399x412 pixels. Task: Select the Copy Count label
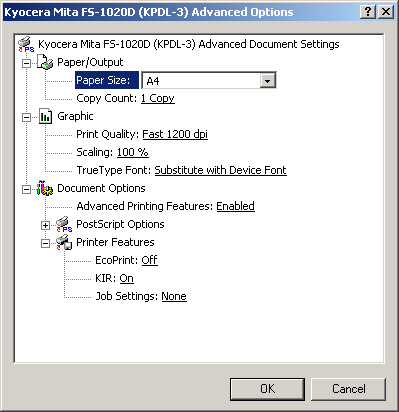tap(106, 98)
